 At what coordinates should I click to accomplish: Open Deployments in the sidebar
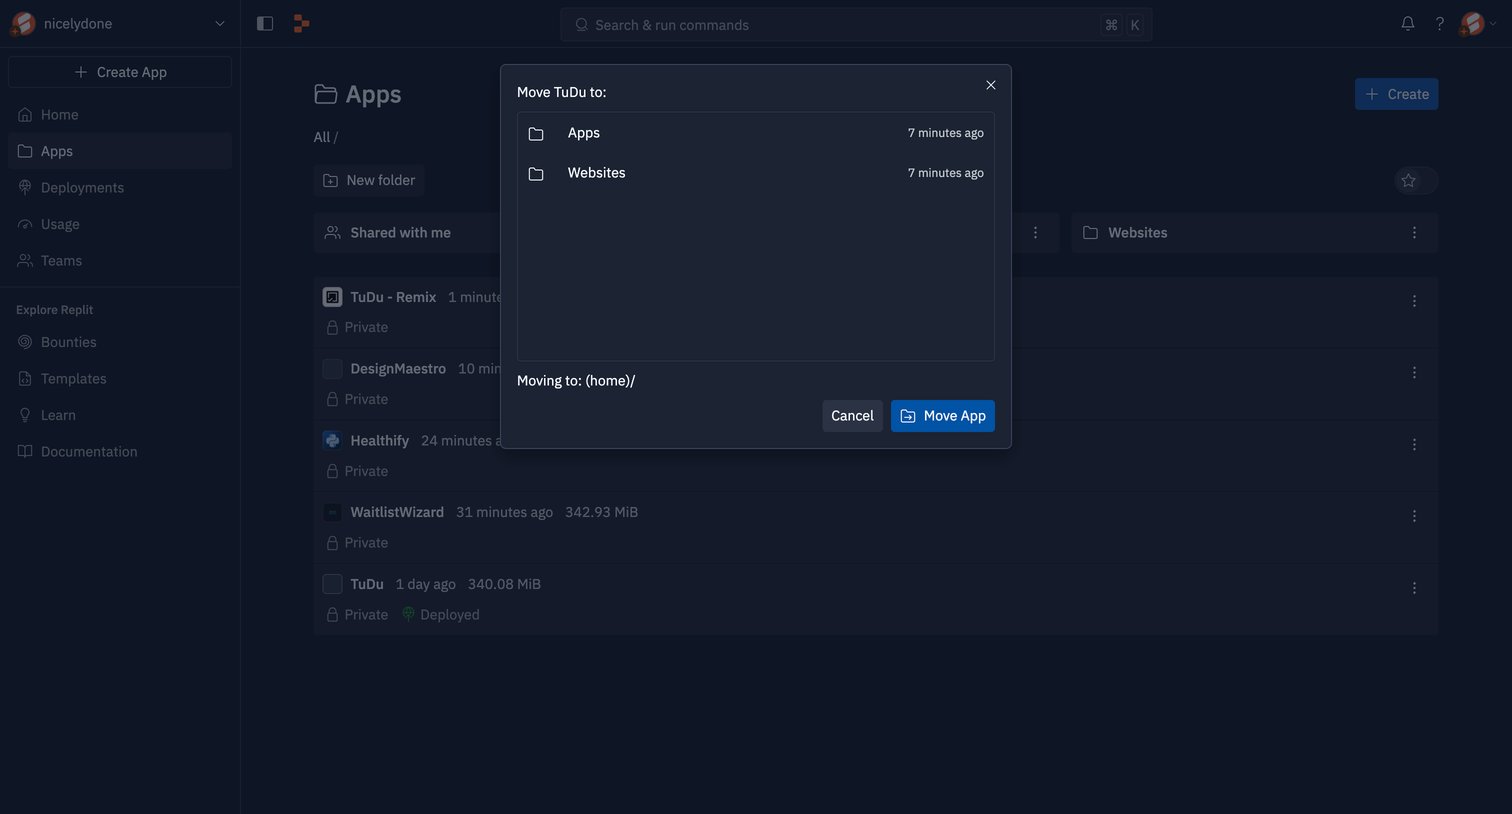(x=120, y=188)
